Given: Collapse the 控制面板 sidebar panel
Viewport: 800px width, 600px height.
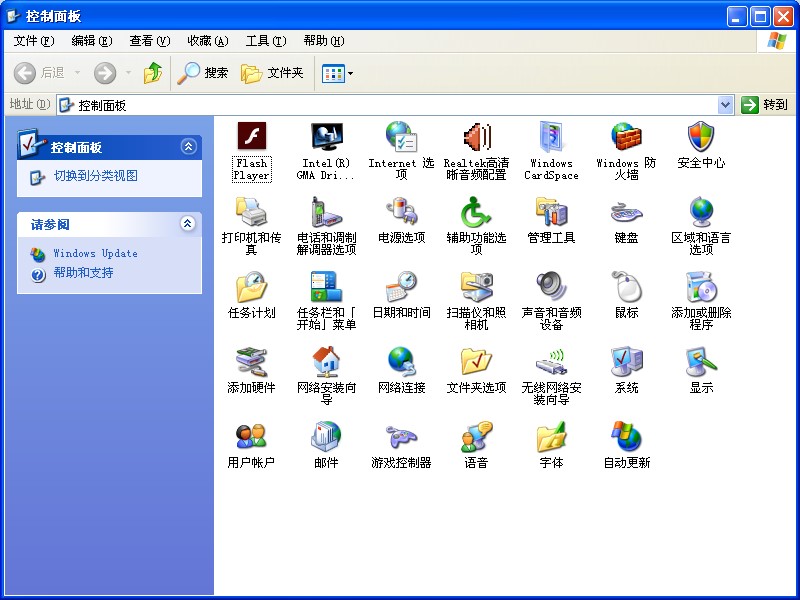Looking at the screenshot, I should 188,147.
